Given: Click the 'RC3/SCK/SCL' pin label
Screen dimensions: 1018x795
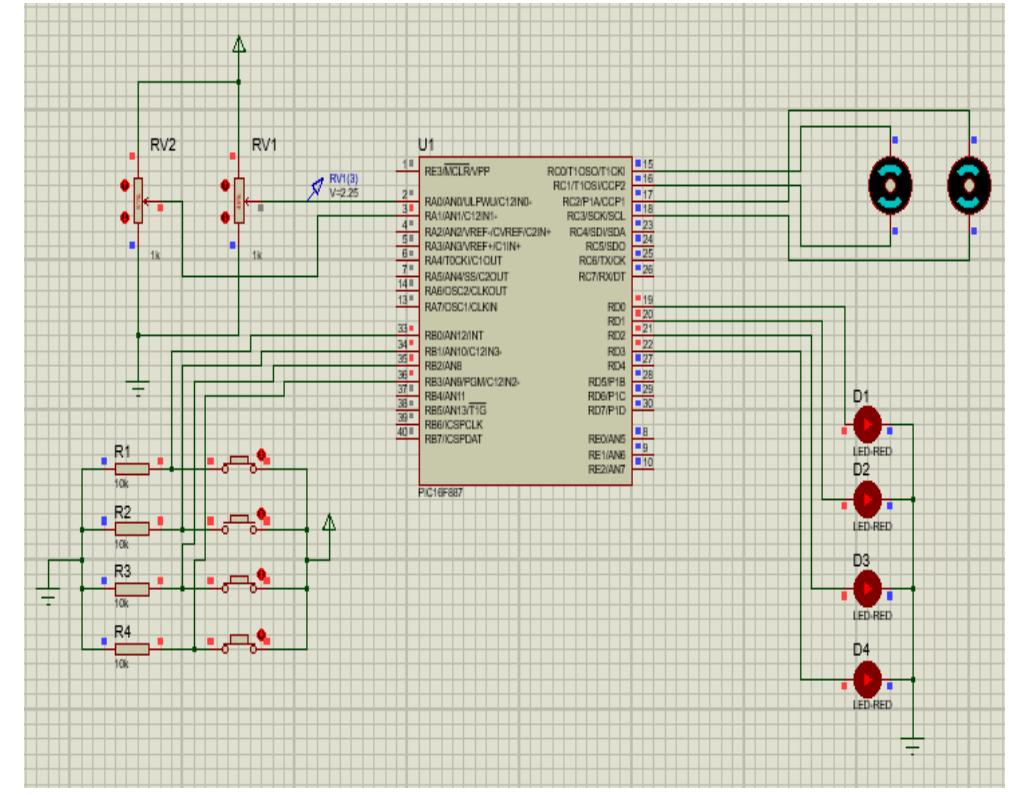Looking at the screenshot, I should coord(596,216).
